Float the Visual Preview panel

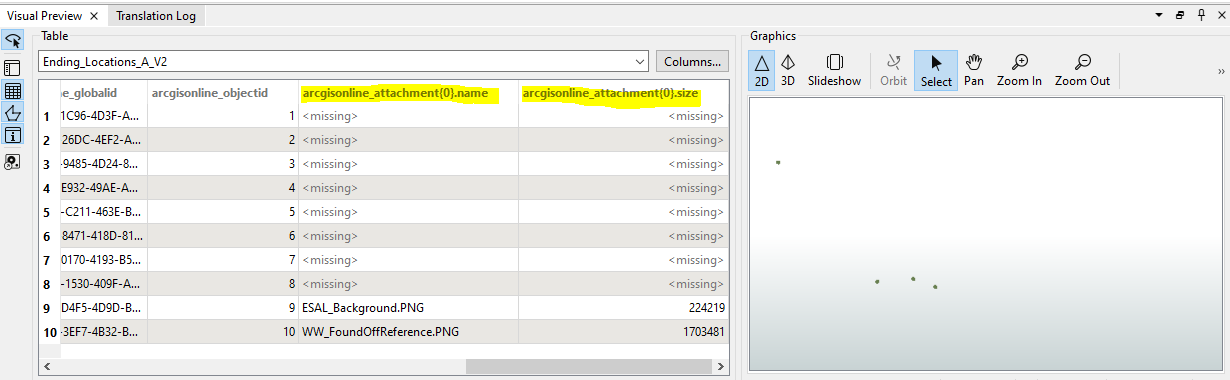[x=1179, y=16]
